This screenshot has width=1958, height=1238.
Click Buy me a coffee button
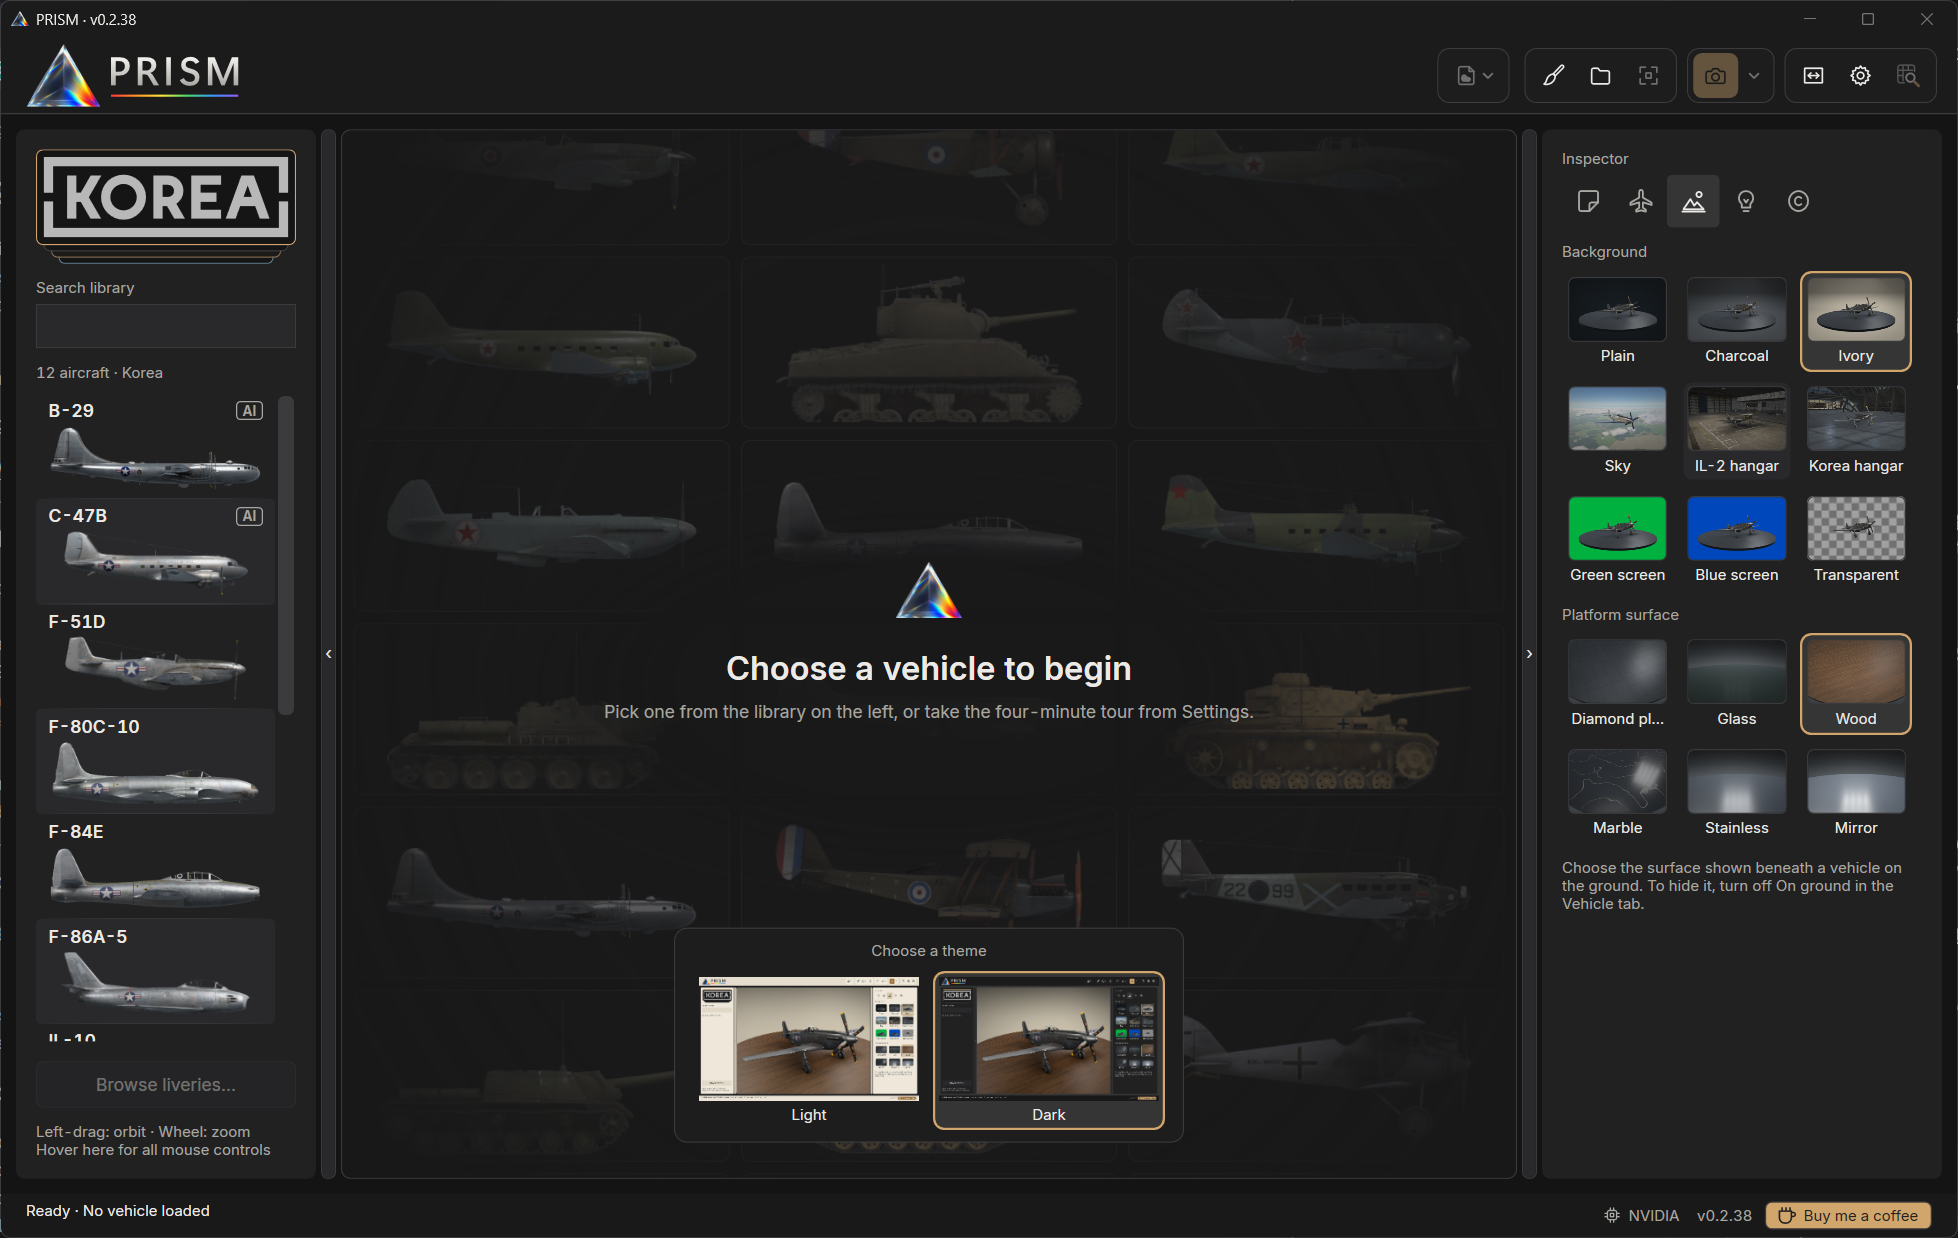pos(1848,1215)
